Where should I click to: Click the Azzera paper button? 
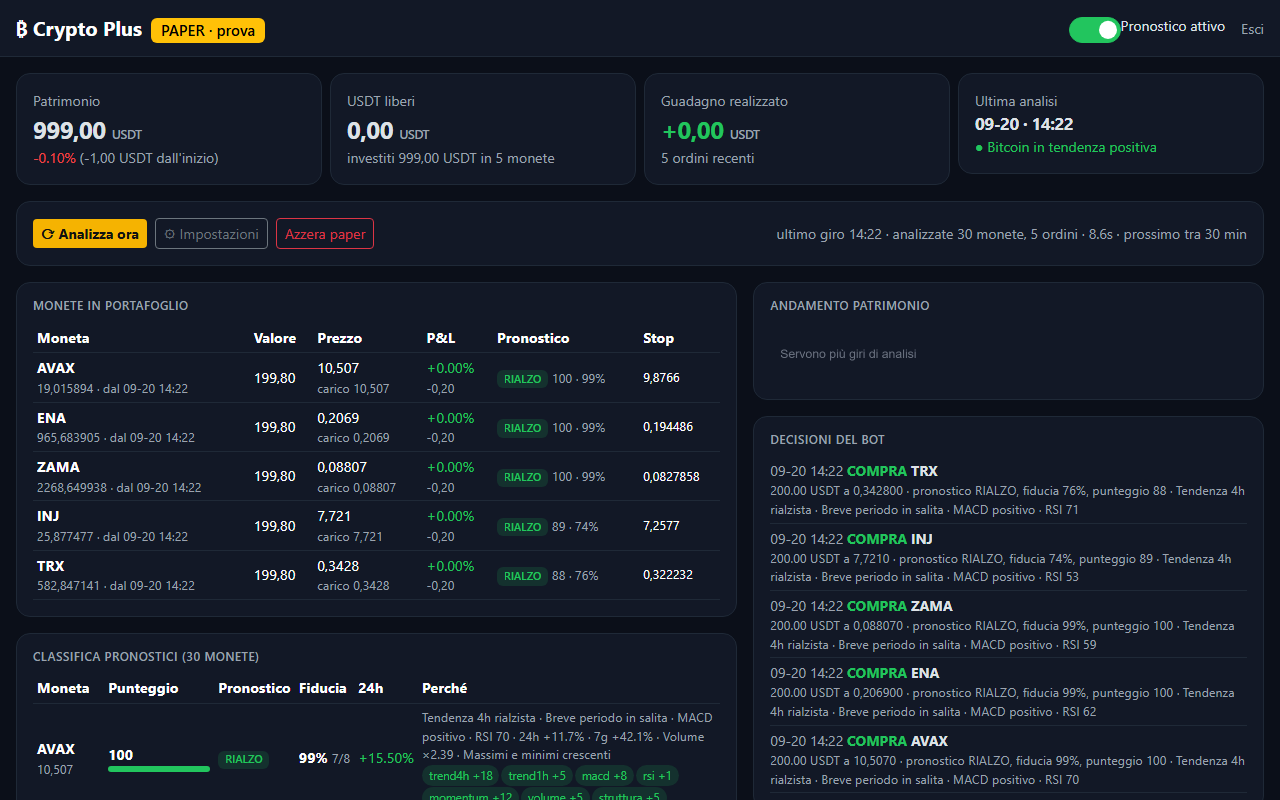(325, 234)
